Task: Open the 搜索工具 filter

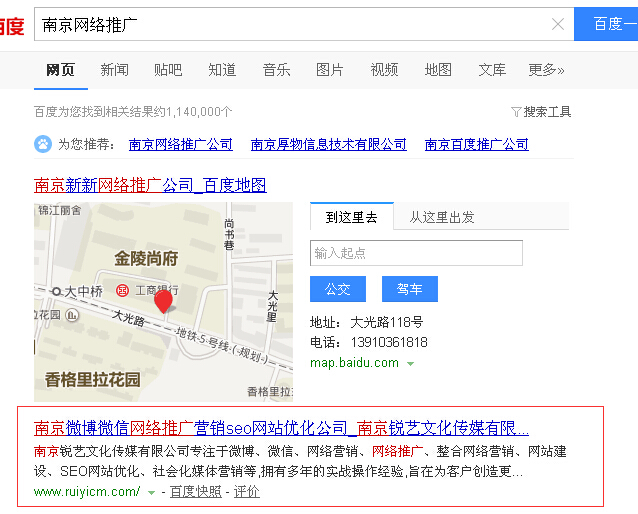Action: pyautogui.click(x=541, y=112)
